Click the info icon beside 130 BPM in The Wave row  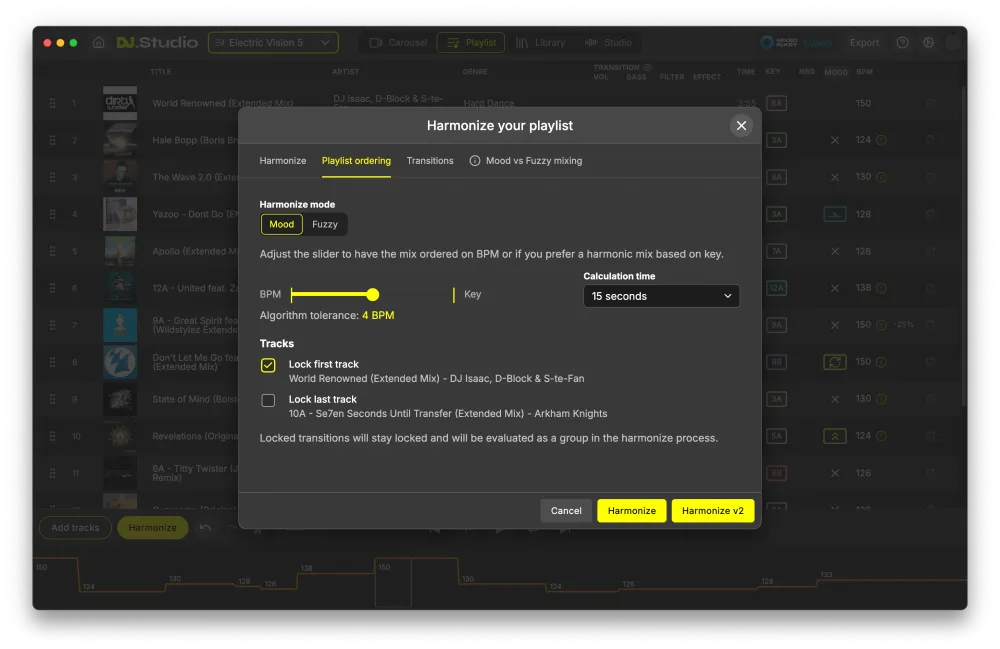(881, 177)
